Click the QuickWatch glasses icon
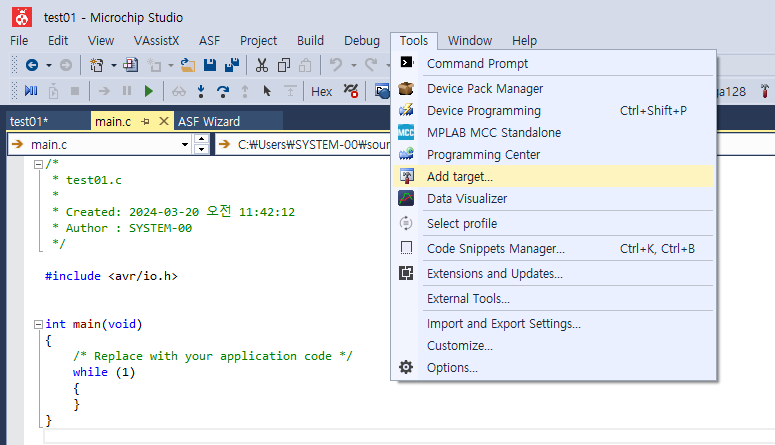 178,91
